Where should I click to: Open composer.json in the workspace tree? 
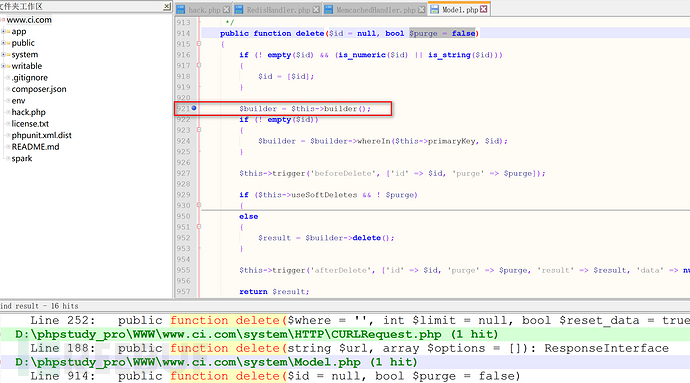(39, 89)
